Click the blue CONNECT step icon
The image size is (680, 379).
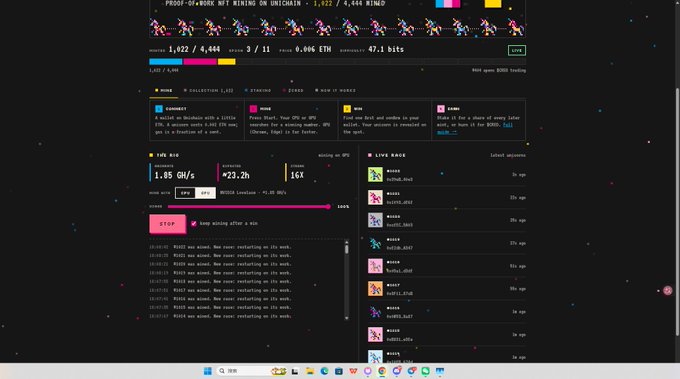pos(159,109)
